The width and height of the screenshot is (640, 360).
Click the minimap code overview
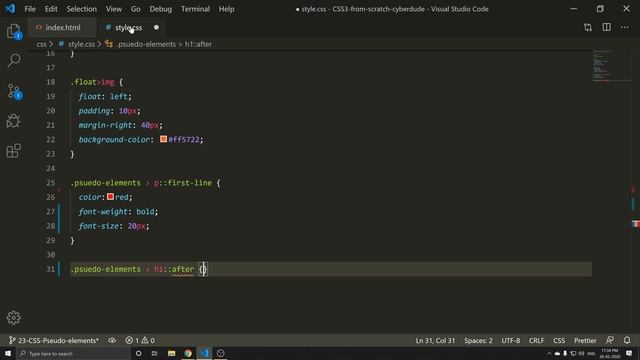pyautogui.click(x=611, y=65)
